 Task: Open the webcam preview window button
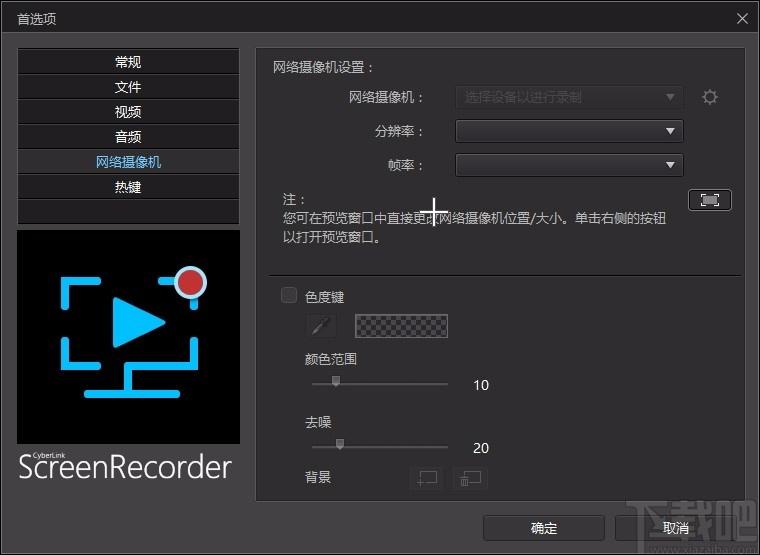point(710,200)
